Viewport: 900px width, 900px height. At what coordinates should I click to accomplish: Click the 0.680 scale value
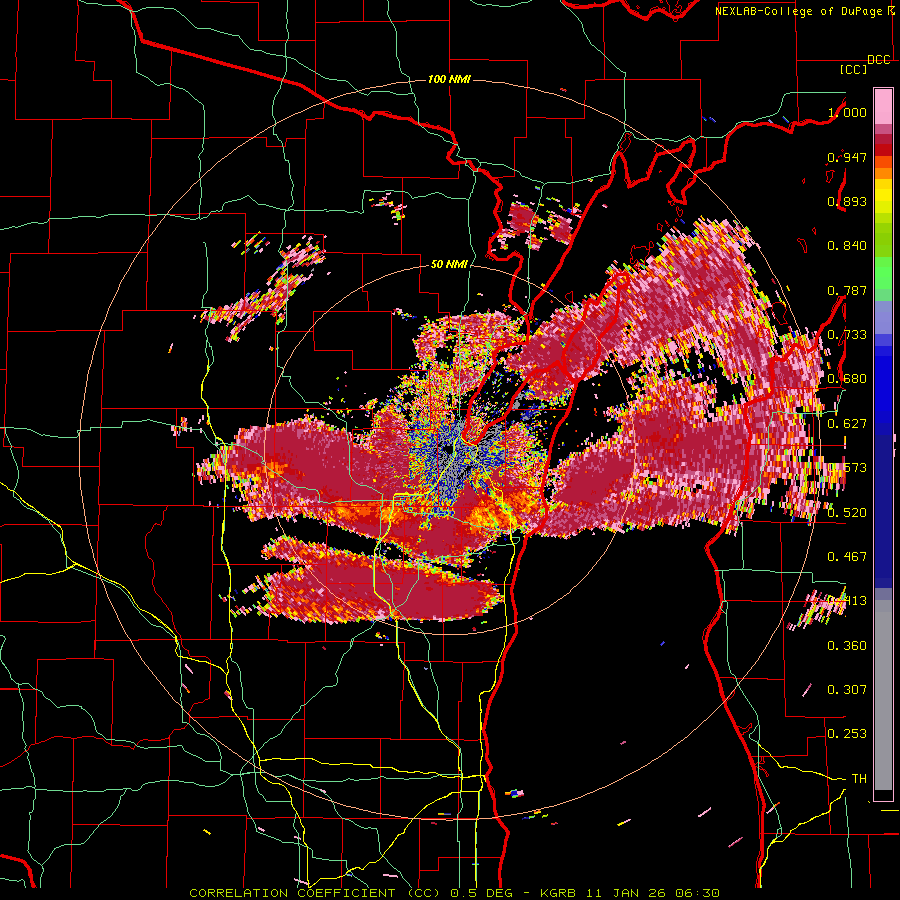(847, 379)
